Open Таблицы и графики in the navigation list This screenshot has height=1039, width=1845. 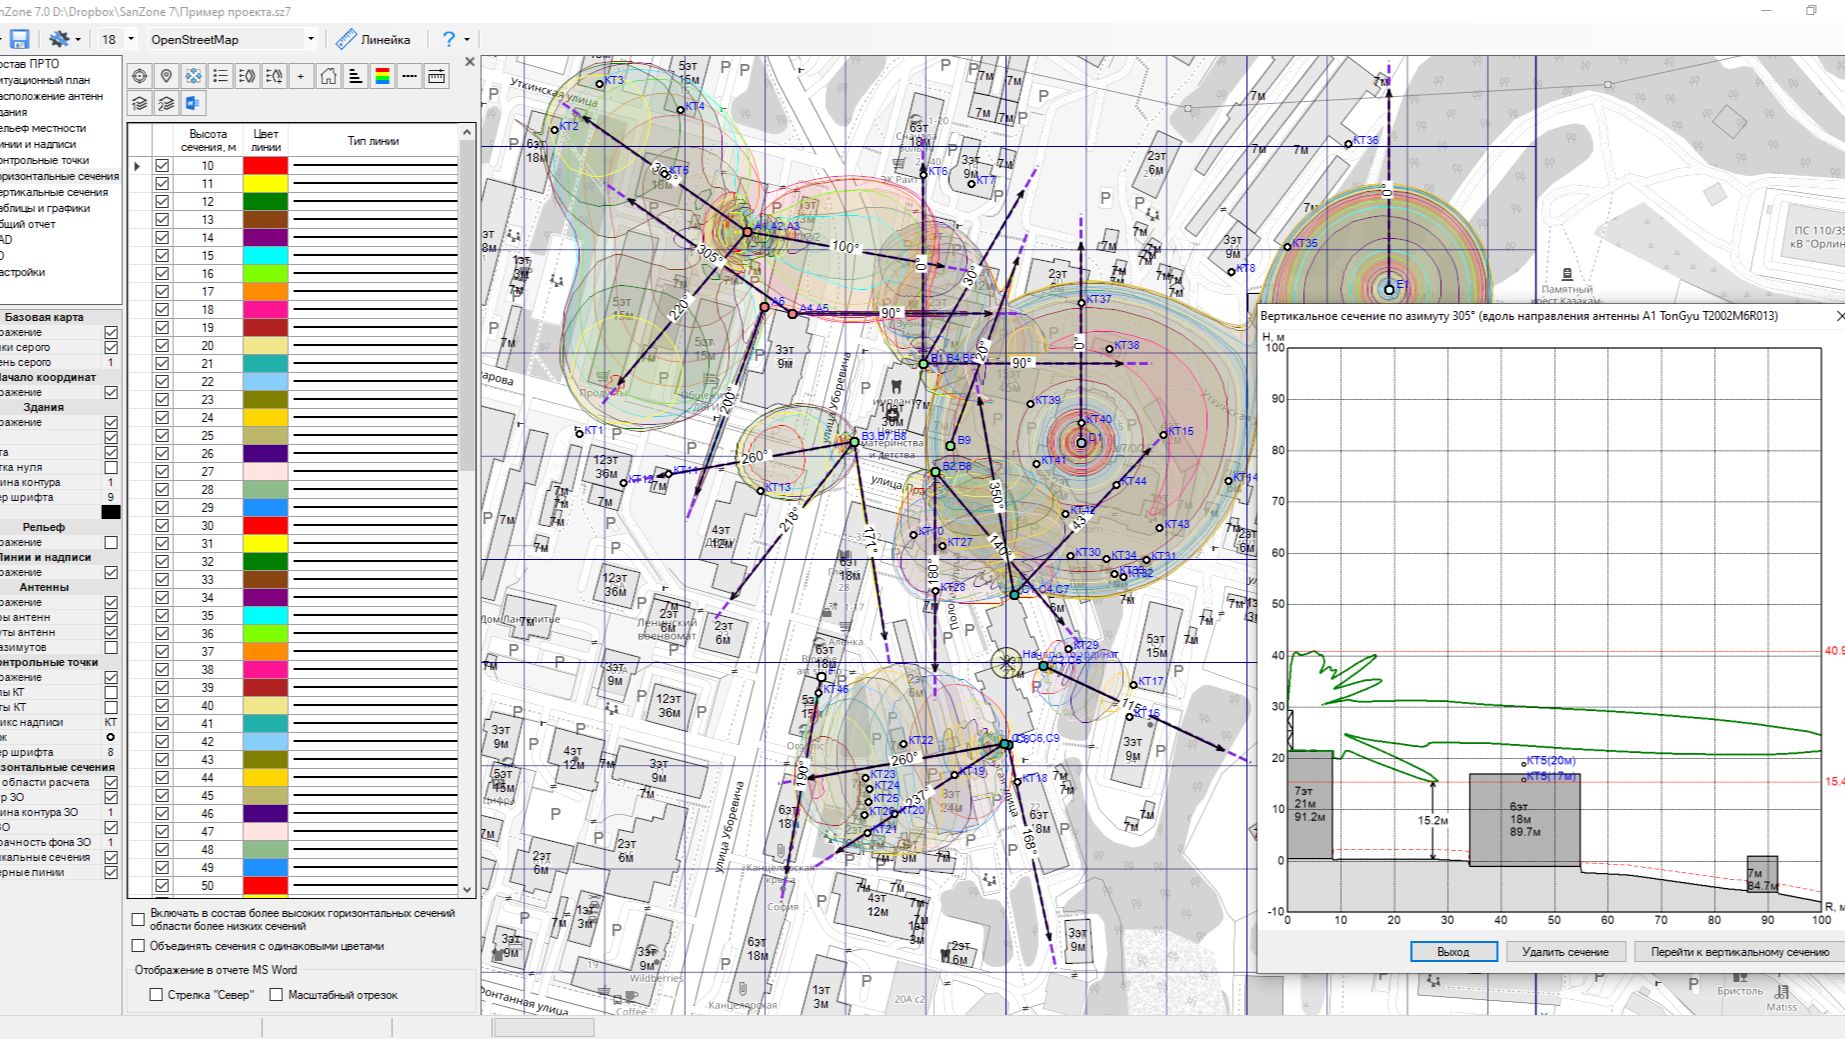pos(45,208)
